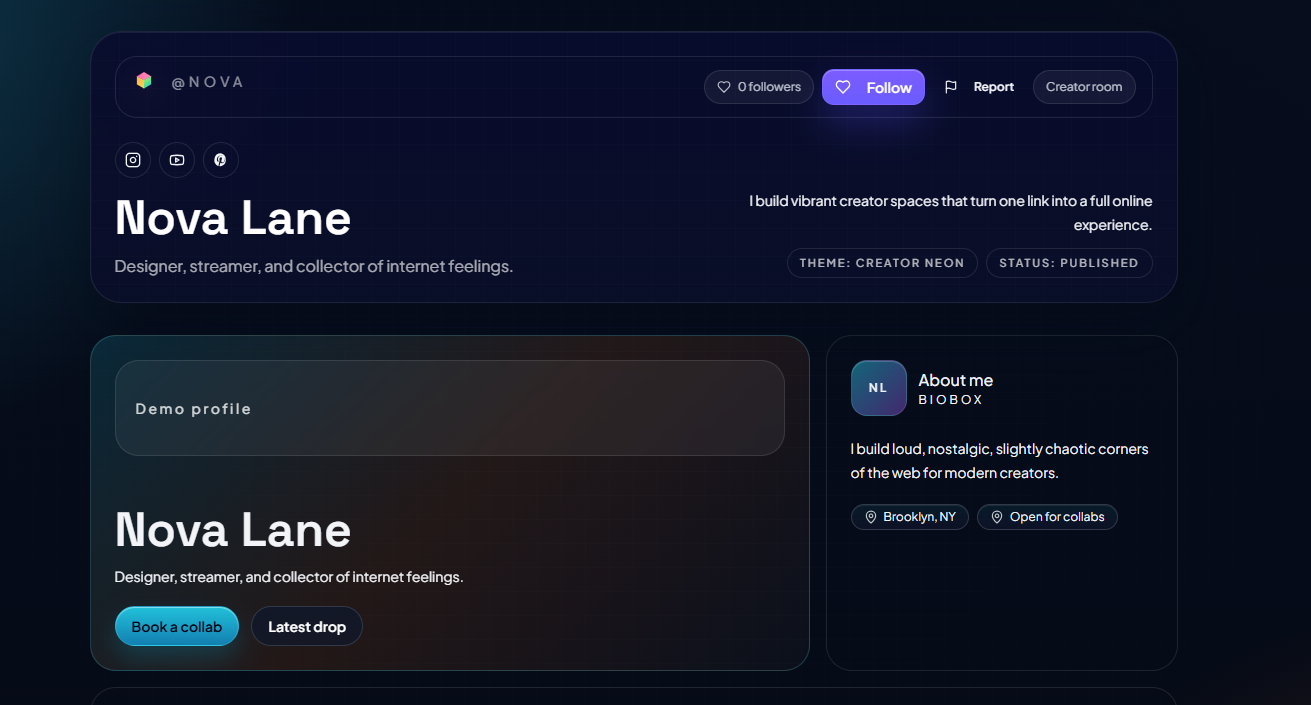Open the YouTube channel icon
This screenshot has height=705, width=1311.
tap(177, 160)
